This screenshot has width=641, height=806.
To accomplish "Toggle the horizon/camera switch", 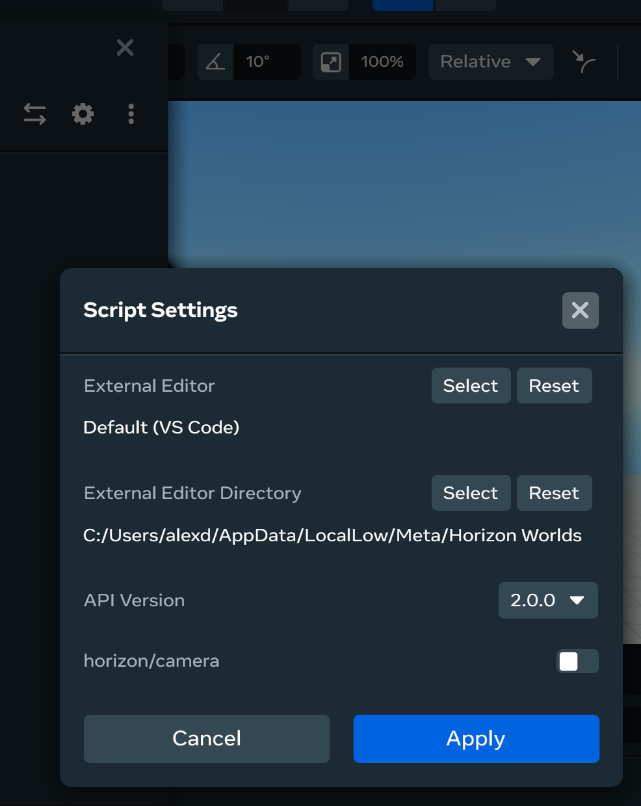I will 578,661.
